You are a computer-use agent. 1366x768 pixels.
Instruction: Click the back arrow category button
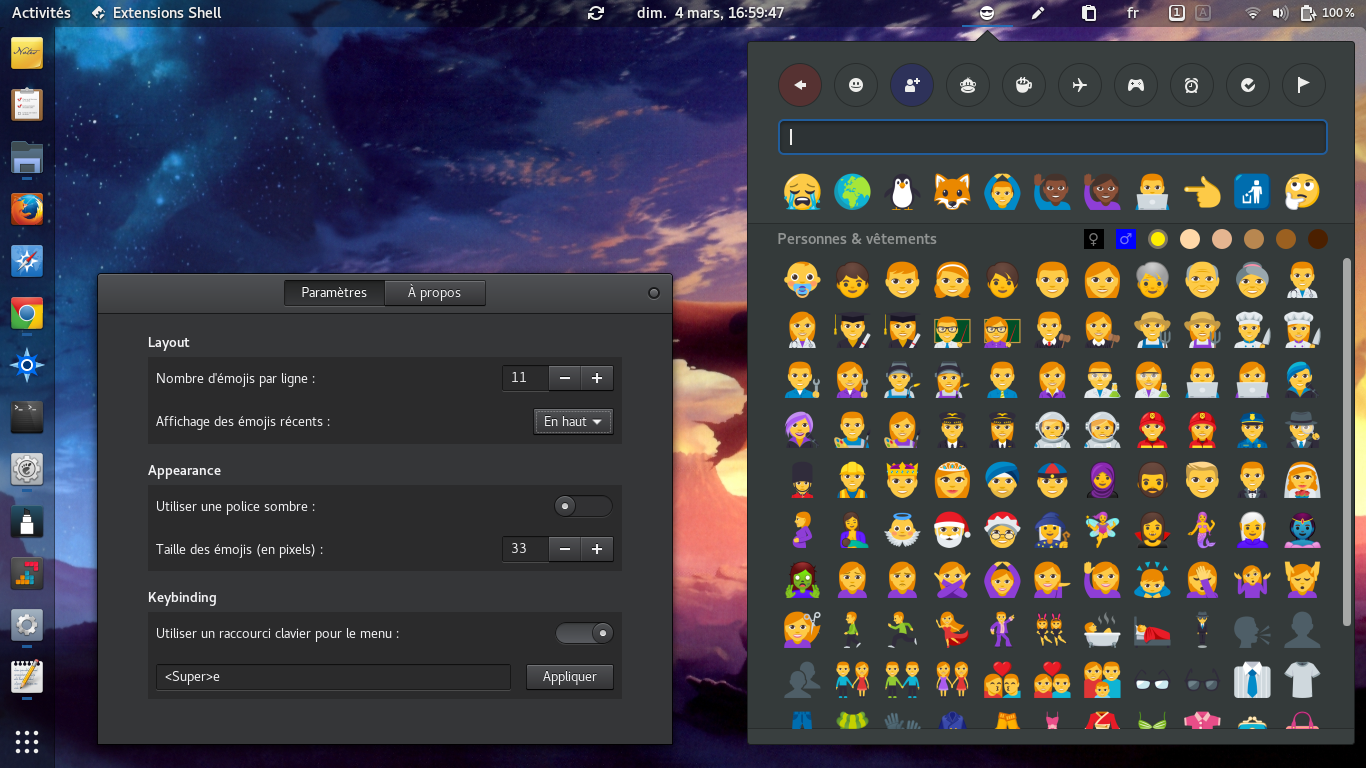800,86
